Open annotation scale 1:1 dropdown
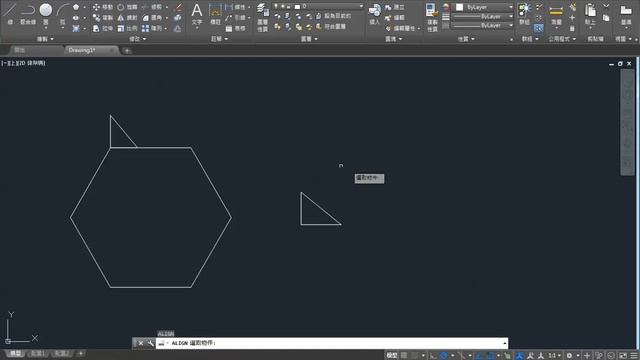This screenshot has width=640, height=360. click(554, 356)
